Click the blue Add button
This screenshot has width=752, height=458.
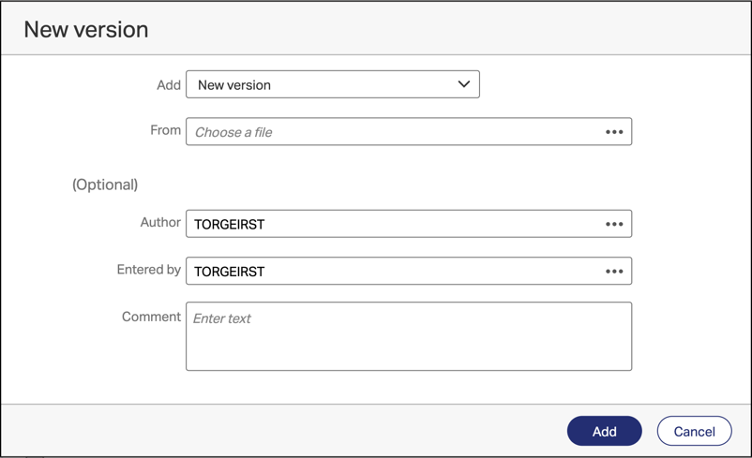coord(604,431)
